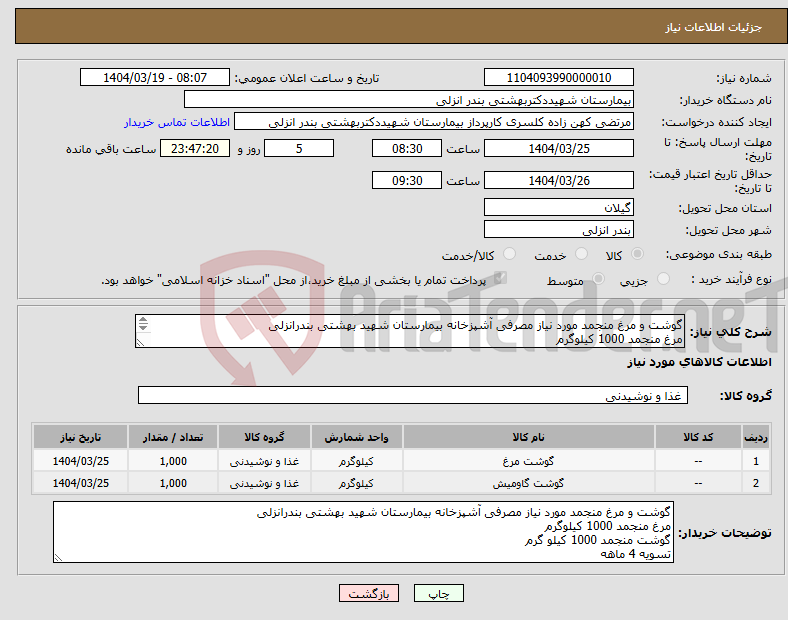Image resolution: width=788 pixels, height=620 pixels.
Task: Click scroll up arrow in شرح کلی نیاز box
Action: [x=143, y=320]
